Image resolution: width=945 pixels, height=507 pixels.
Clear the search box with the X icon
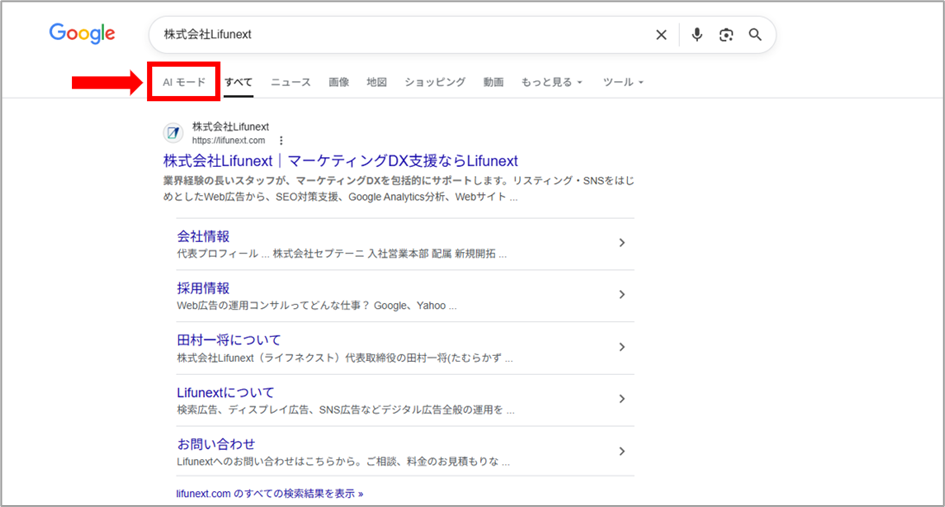click(661, 35)
